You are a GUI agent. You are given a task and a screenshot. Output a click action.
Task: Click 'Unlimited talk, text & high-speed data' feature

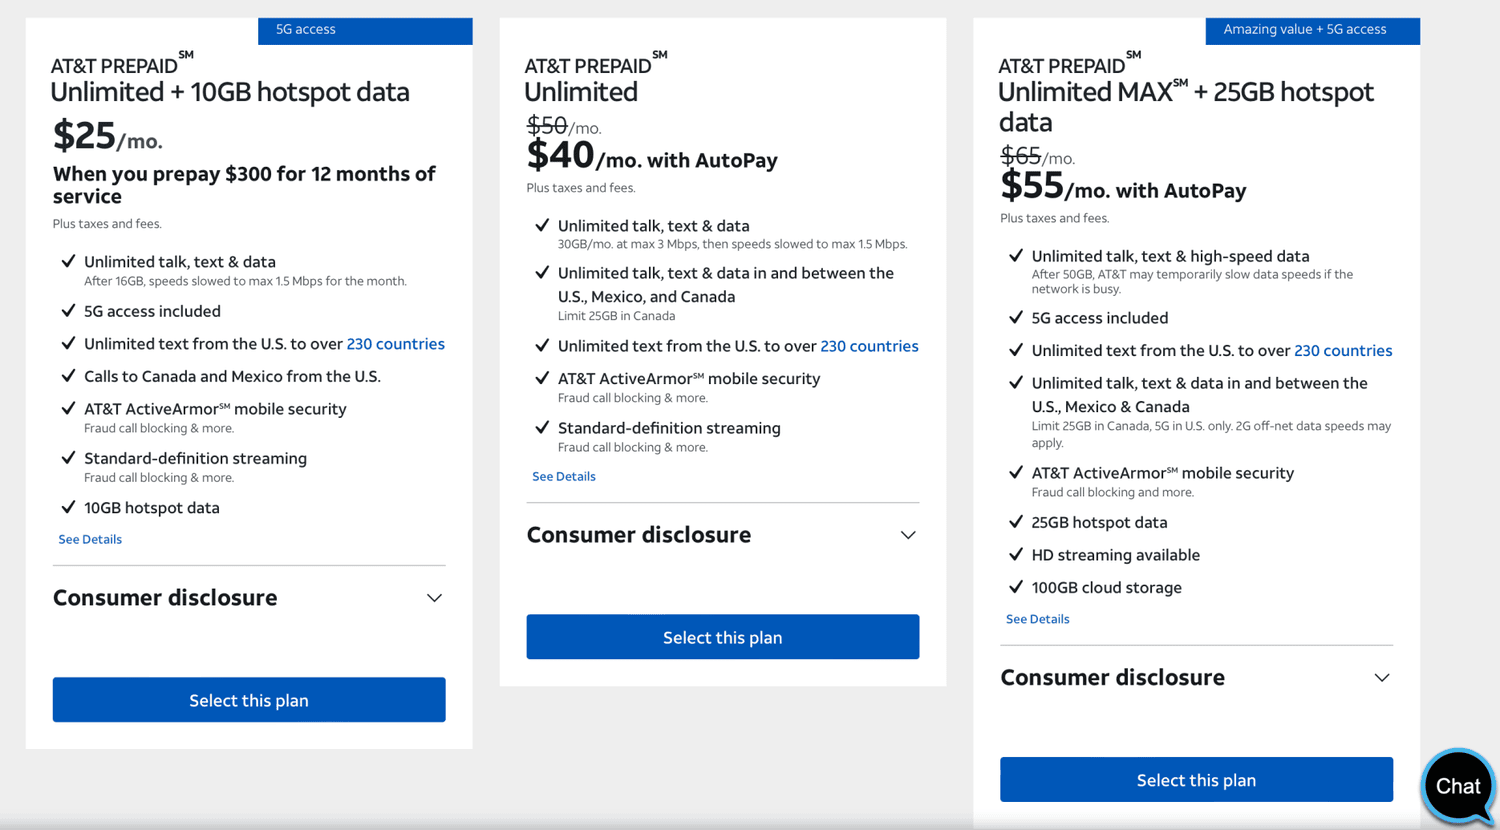point(1170,257)
